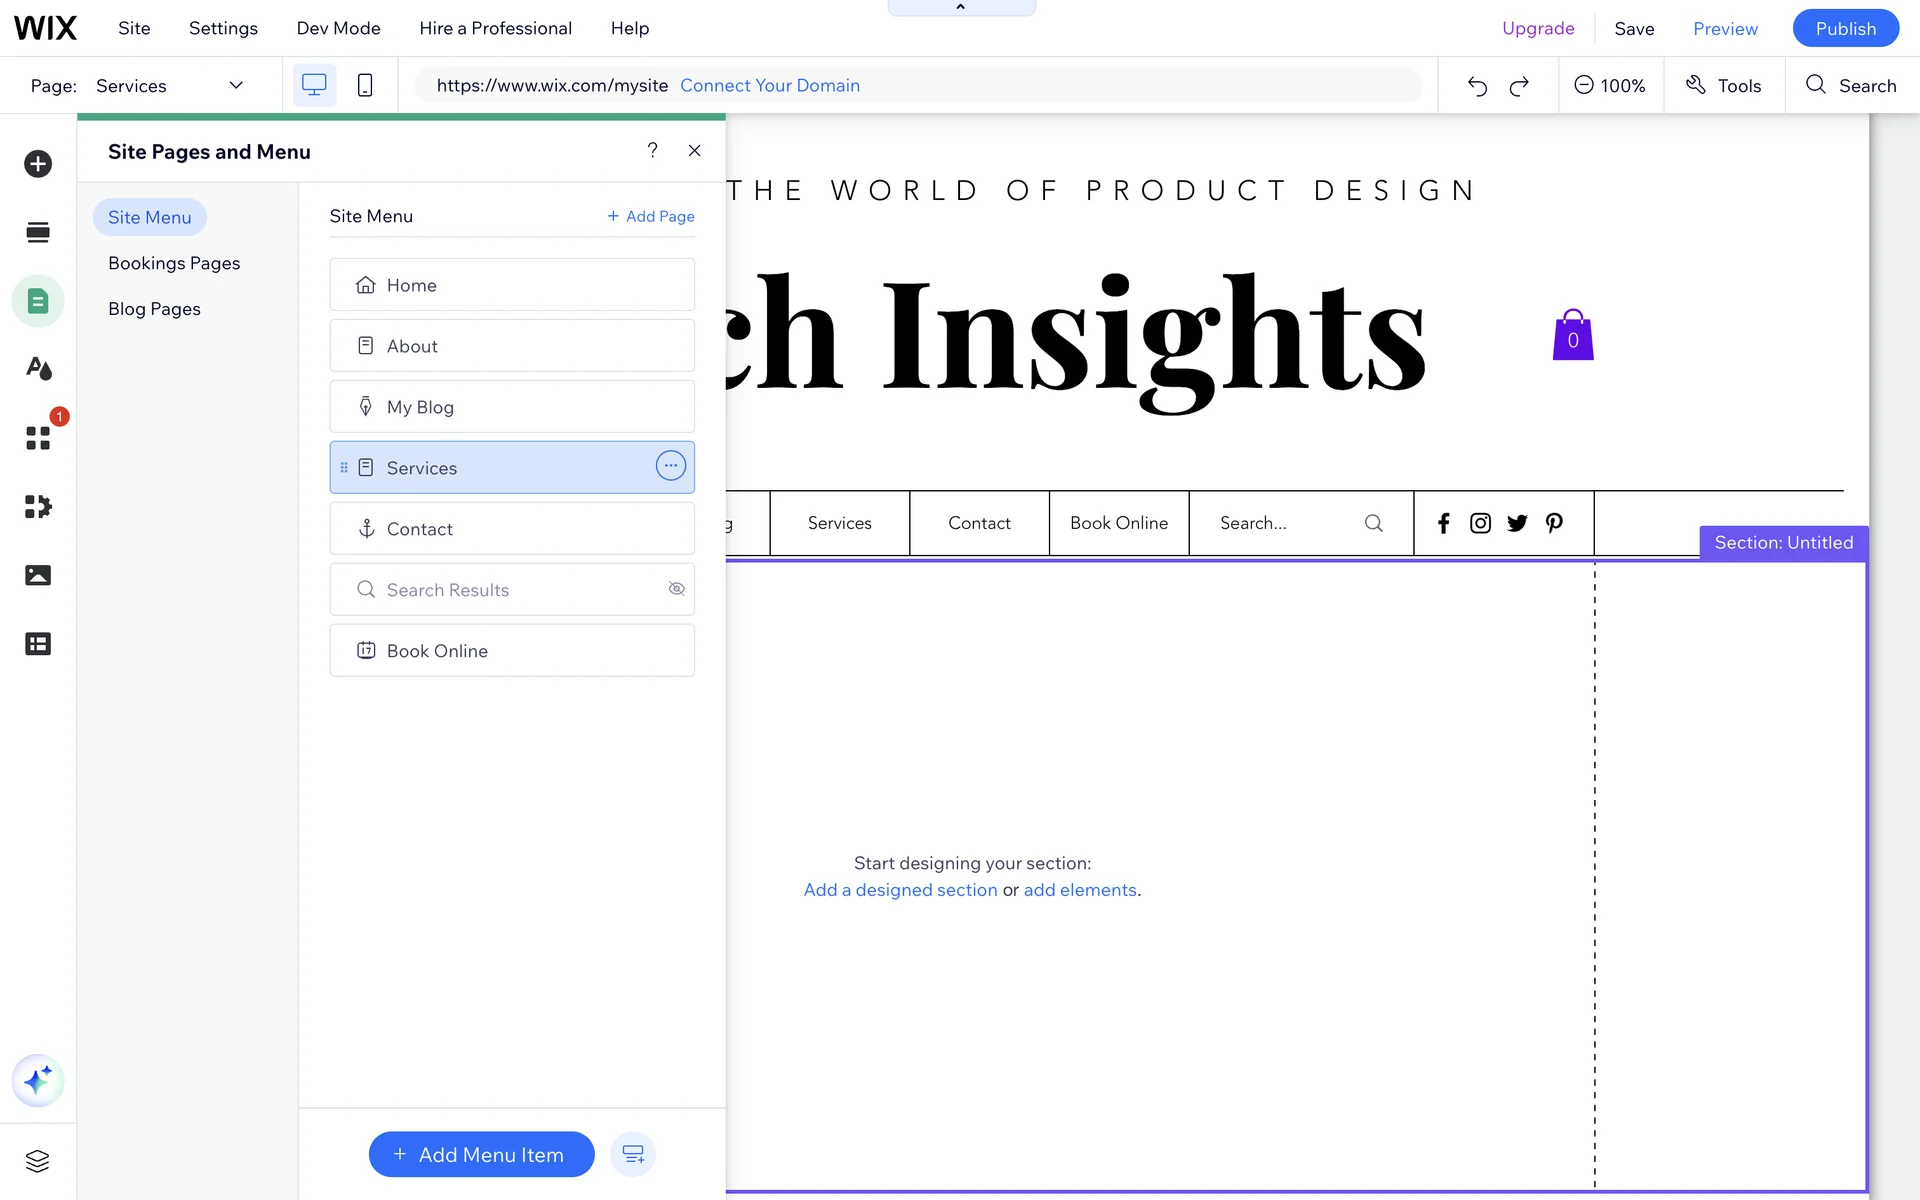Screen dimensions: 1920x1200
Task: Open the Page selector dropdown
Action: pos(168,86)
